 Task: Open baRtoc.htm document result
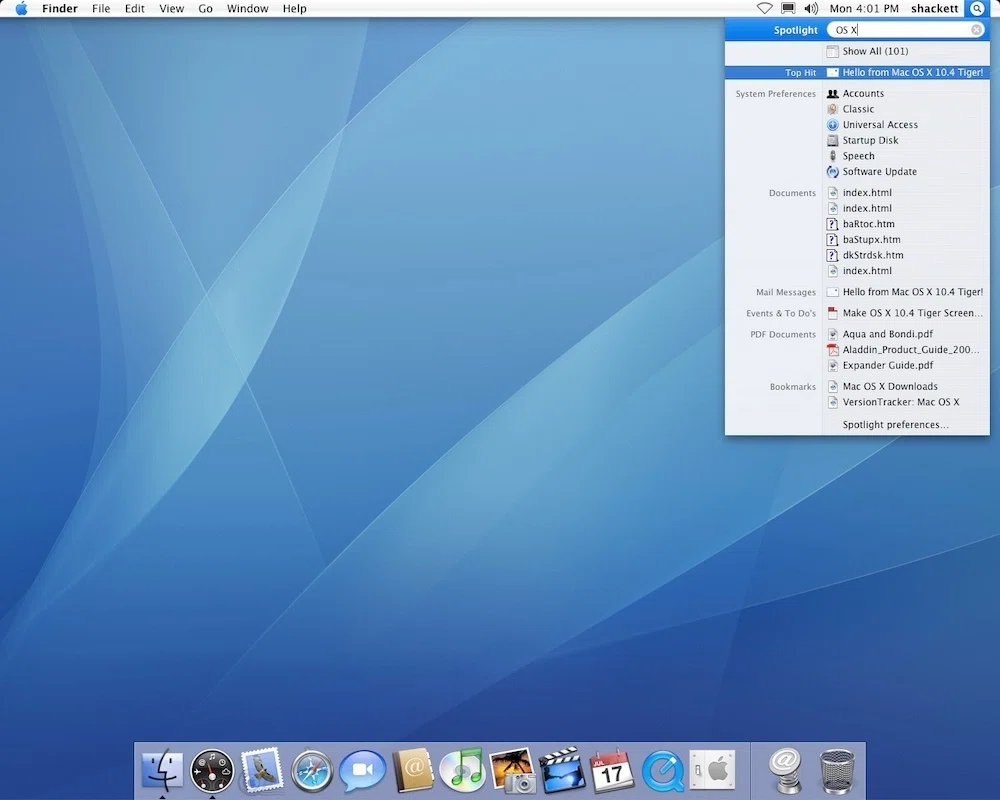[x=906, y=224]
